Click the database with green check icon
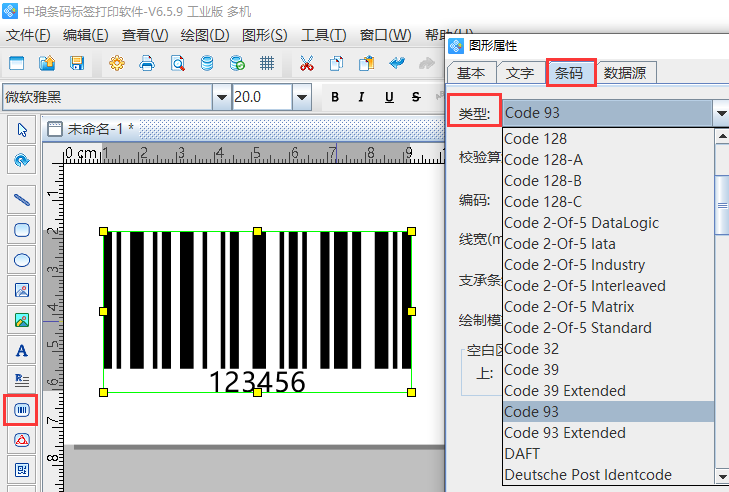Image resolution: width=729 pixels, height=492 pixels. click(x=237, y=63)
